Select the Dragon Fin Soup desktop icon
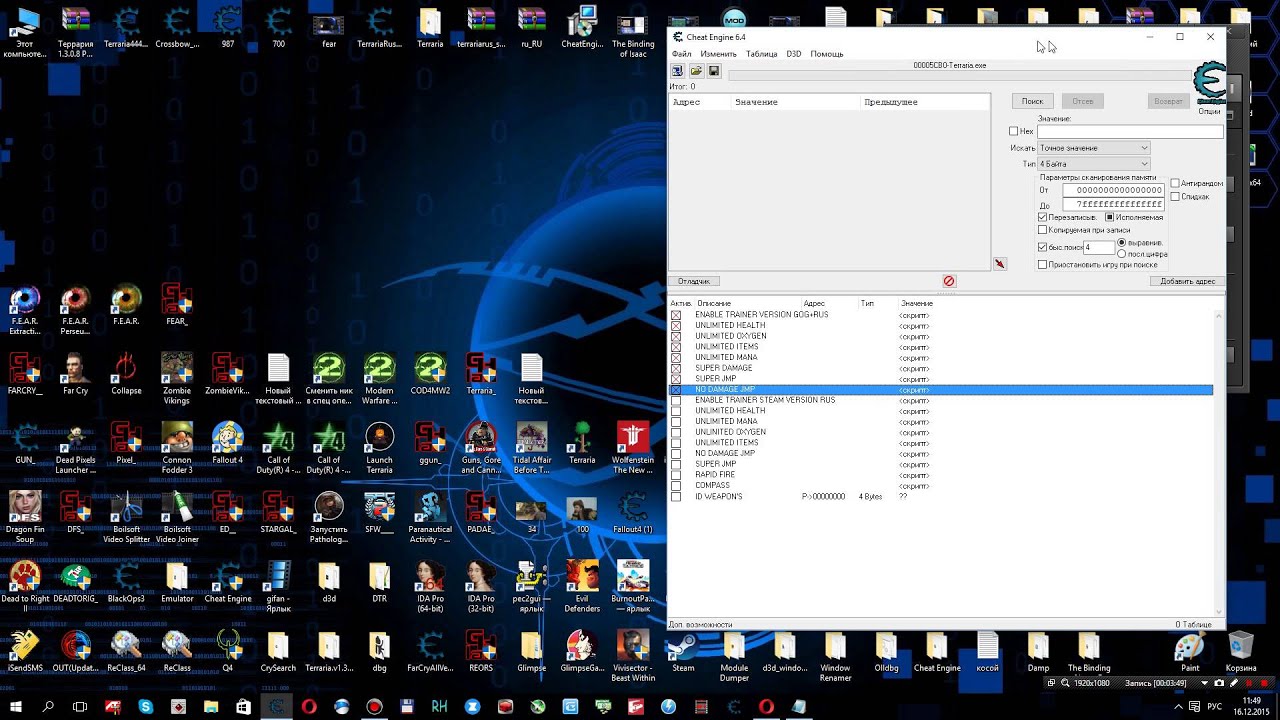The width and height of the screenshot is (1280, 720). coord(25,517)
